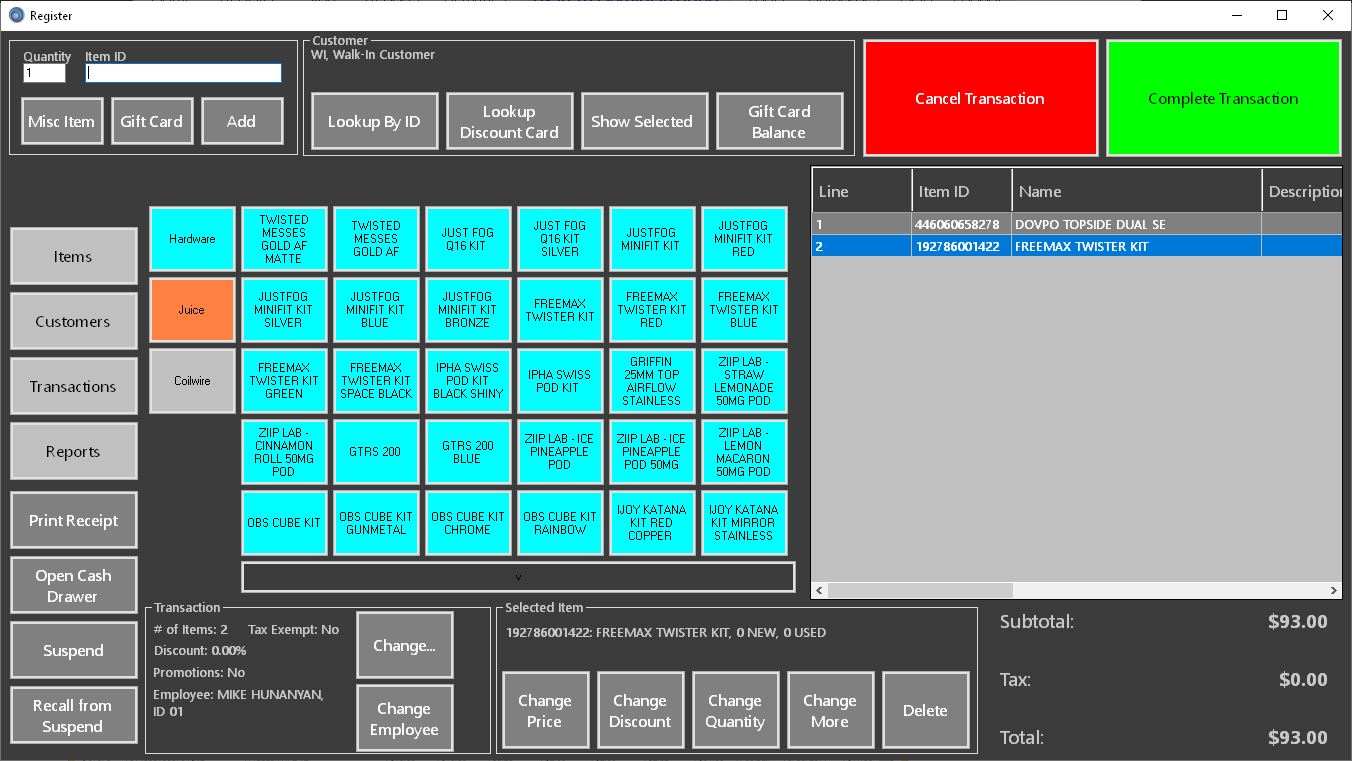Viewport: 1352px width, 761px height.
Task: Select the Hardware category tab
Action: tap(192, 239)
